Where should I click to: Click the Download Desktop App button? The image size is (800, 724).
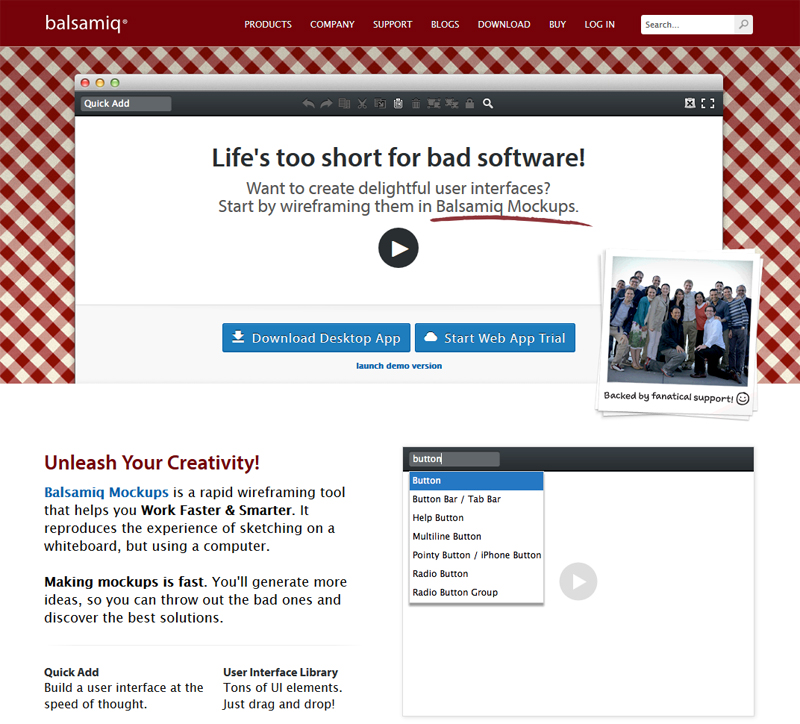click(x=316, y=338)
